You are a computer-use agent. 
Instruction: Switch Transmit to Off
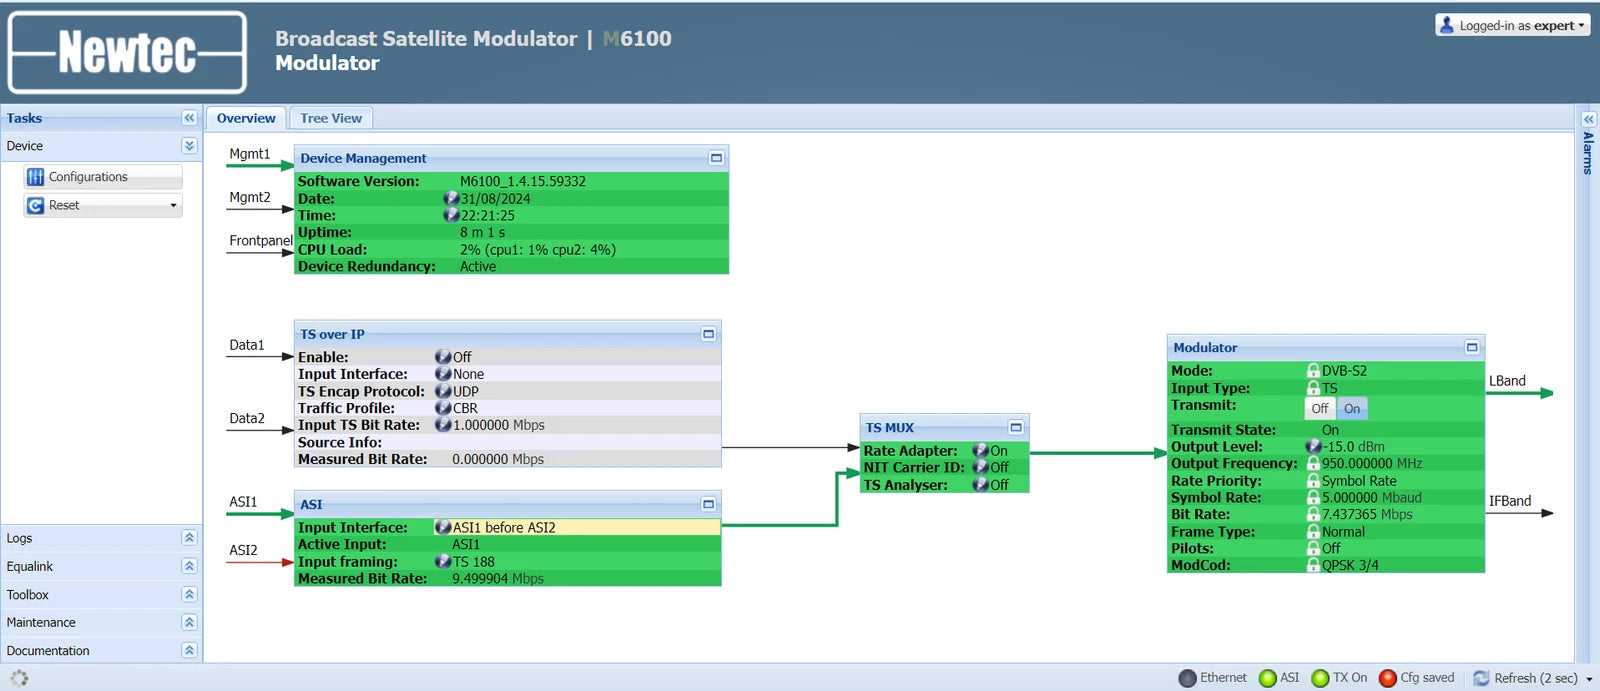[1320, 408]
